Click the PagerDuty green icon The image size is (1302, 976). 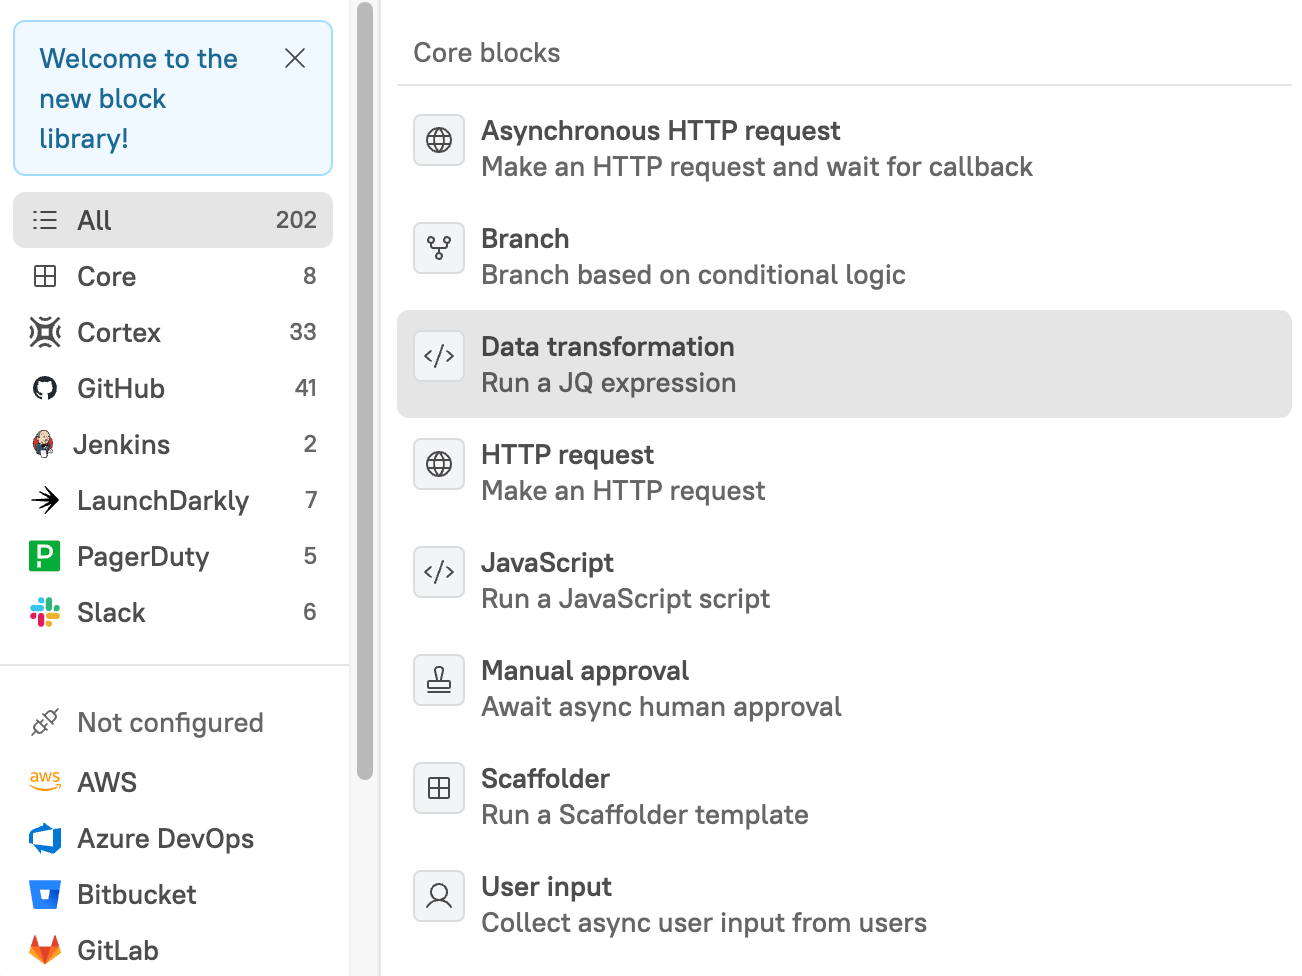click(x=45, y=556)
